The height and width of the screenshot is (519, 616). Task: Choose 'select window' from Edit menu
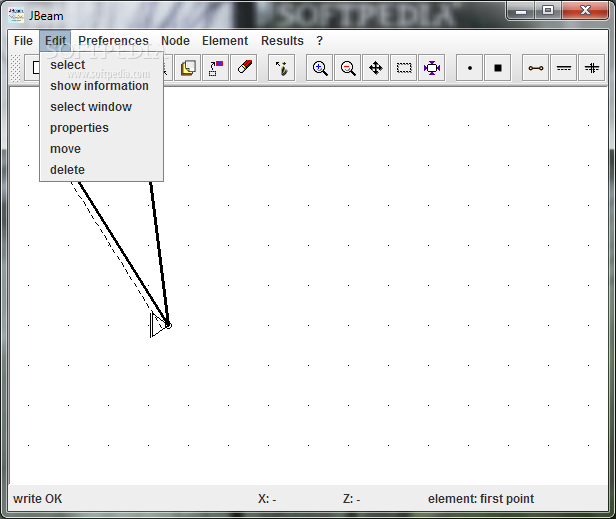101,106
